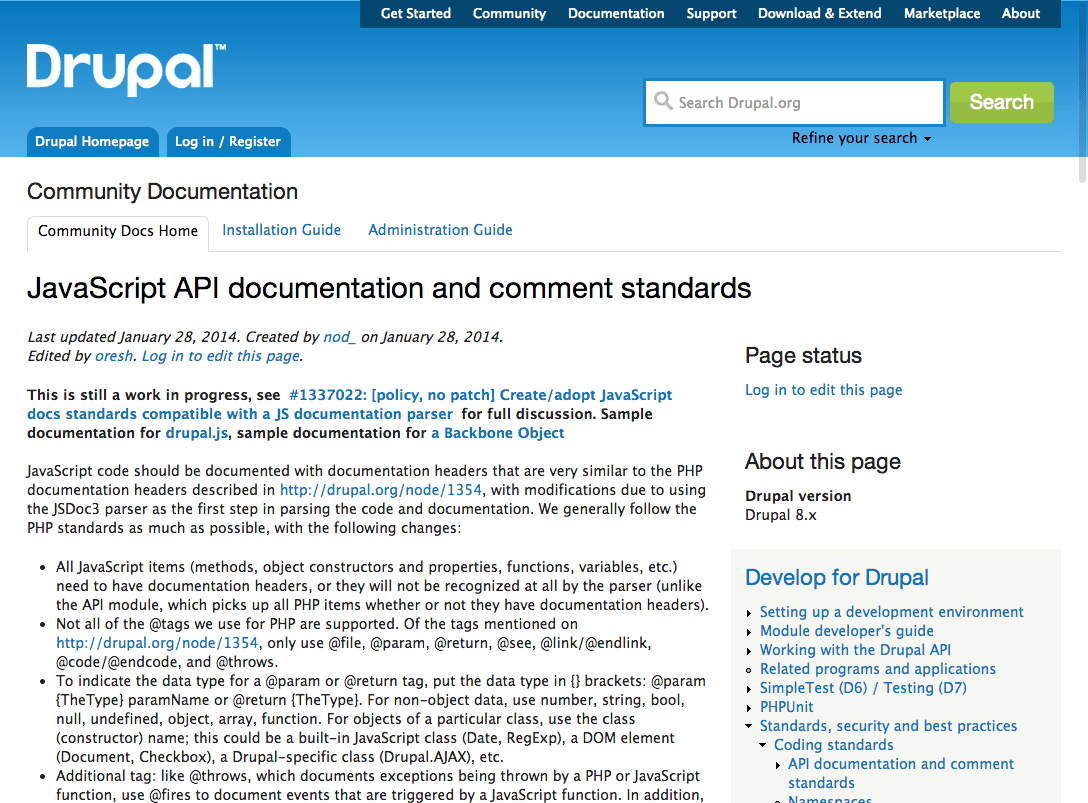
Task: Open author nod_ profile link
Action: [x=339, y=337]
